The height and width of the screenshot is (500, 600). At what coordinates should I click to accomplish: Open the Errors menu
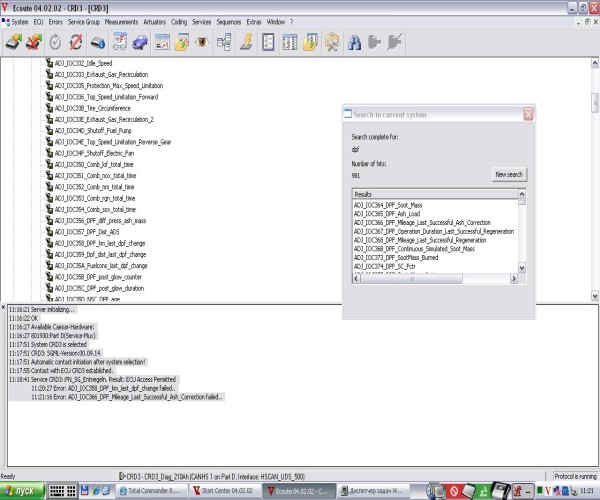[55, 22]
